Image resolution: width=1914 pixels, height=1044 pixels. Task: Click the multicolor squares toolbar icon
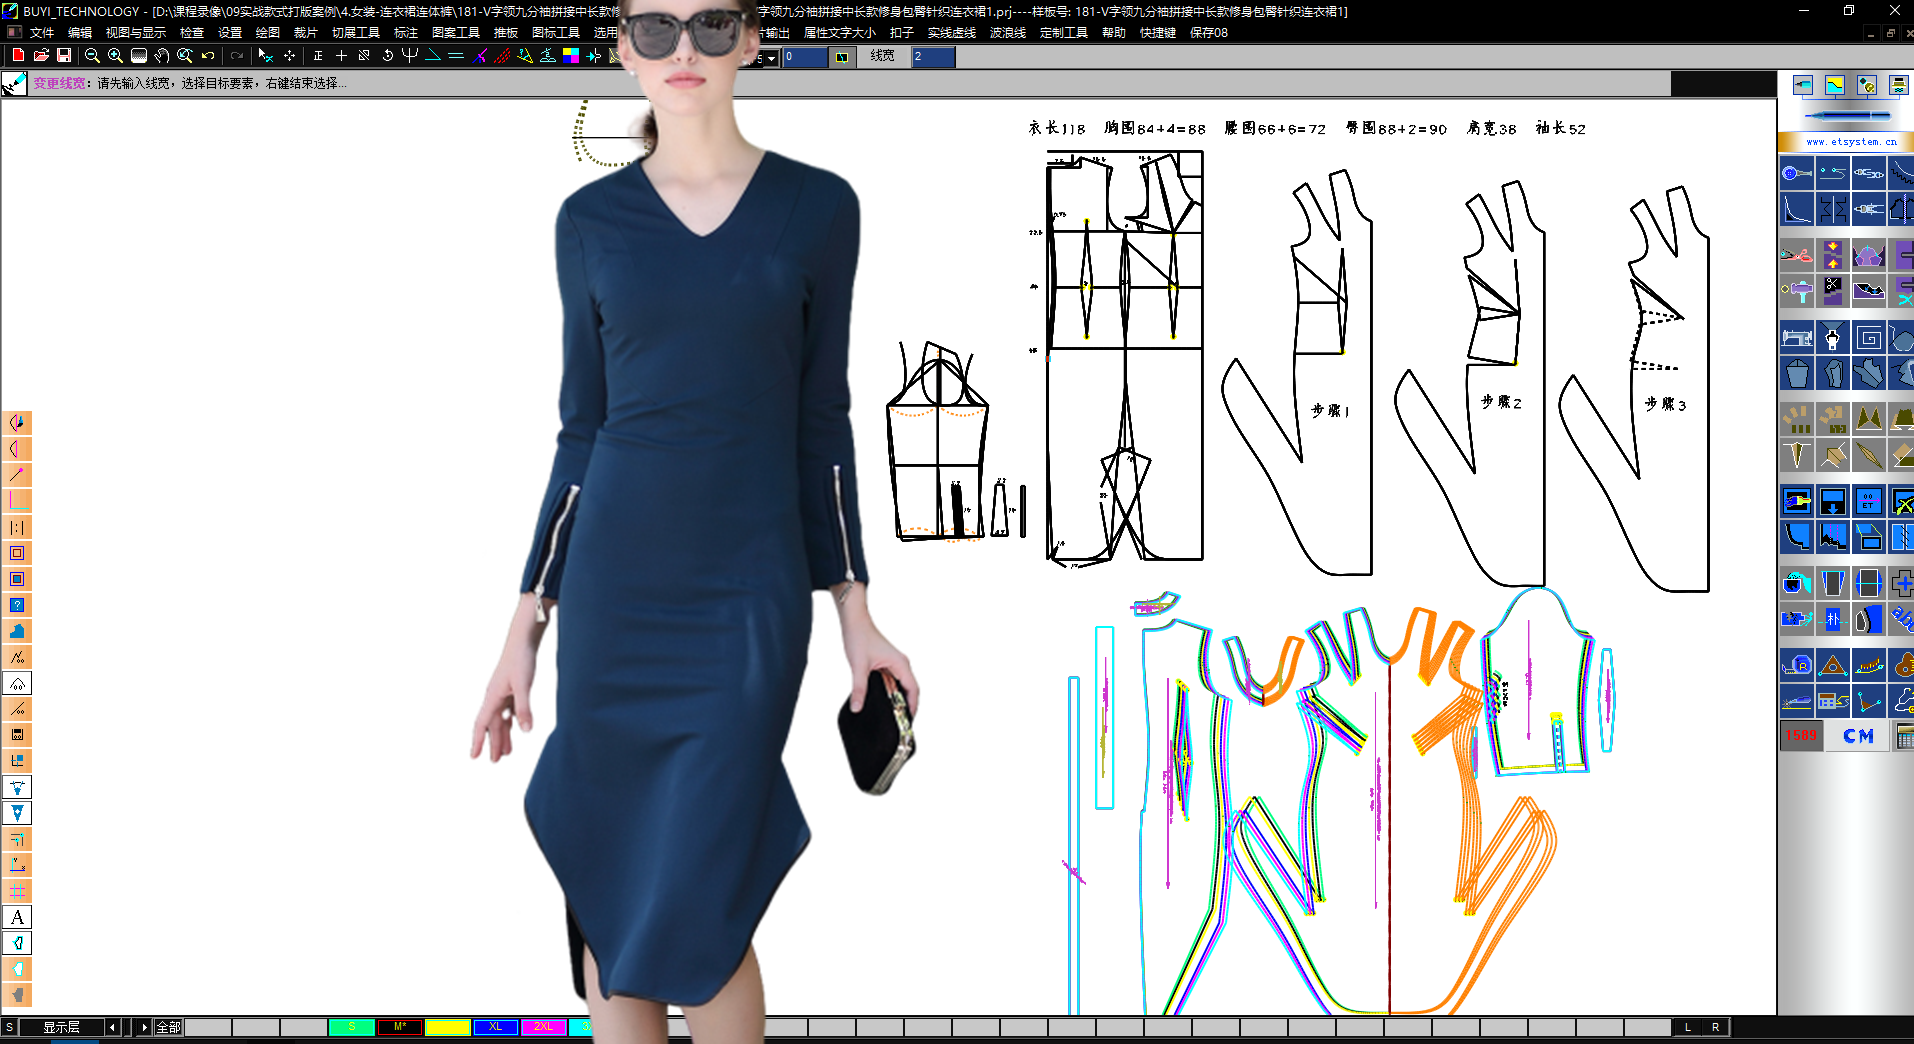[x=570, y=56]
